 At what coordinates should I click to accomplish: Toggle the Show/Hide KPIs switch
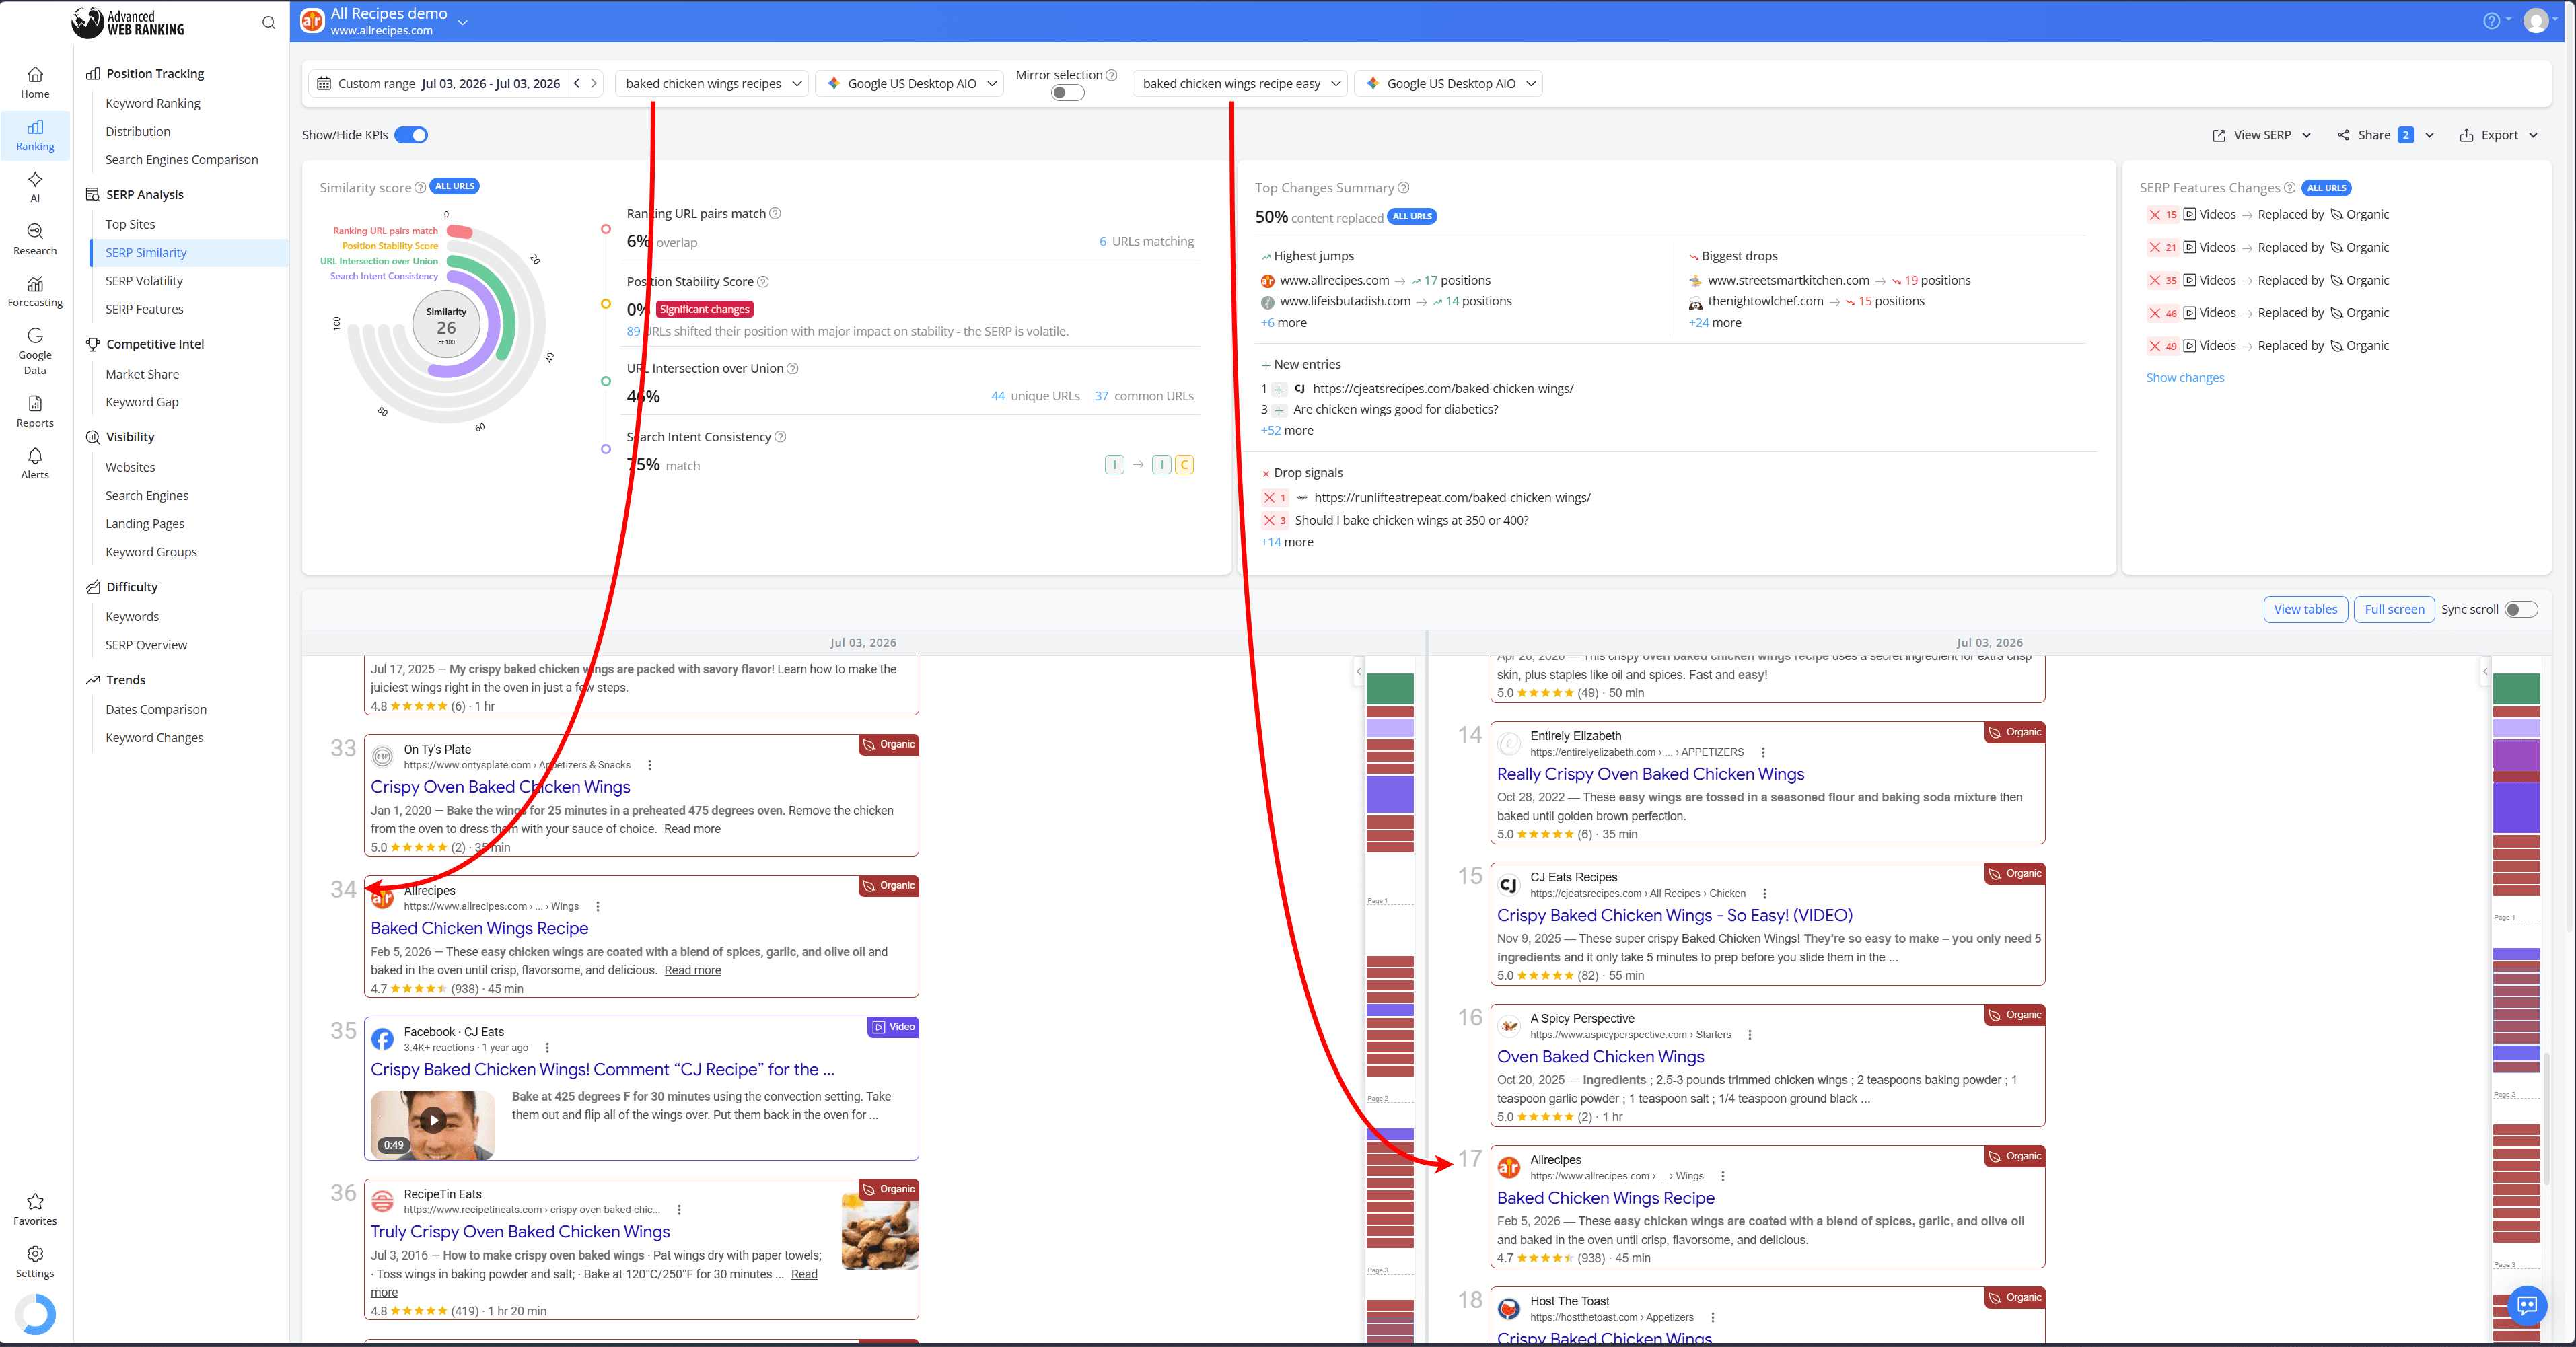pyautogui.click(x=411, y=135)
